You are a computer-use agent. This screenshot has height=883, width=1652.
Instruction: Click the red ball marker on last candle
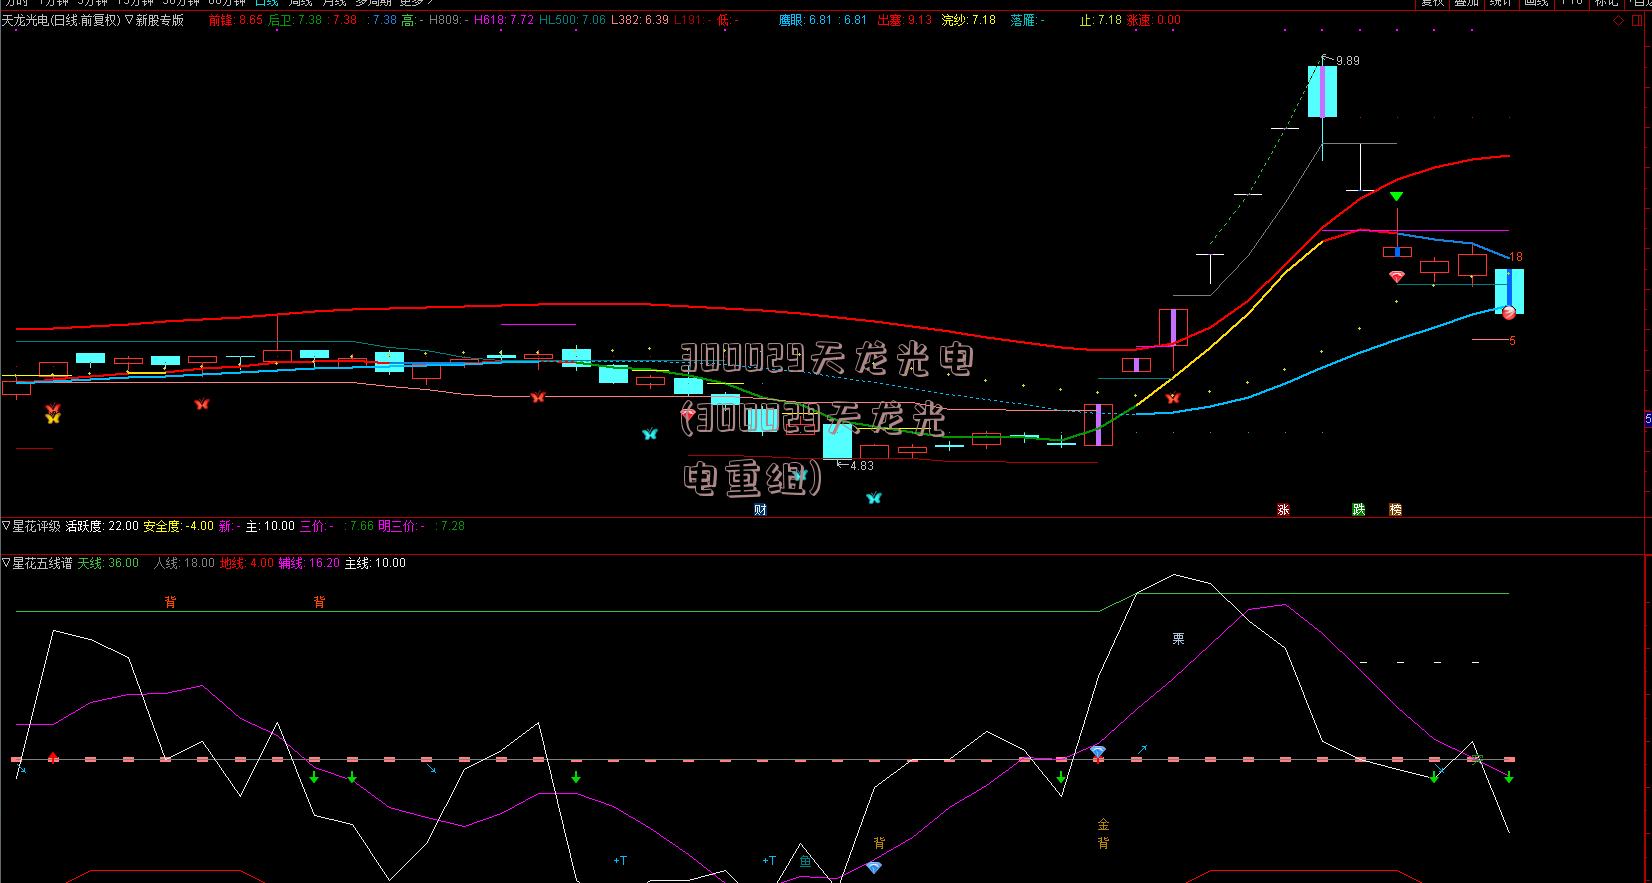1508,313
